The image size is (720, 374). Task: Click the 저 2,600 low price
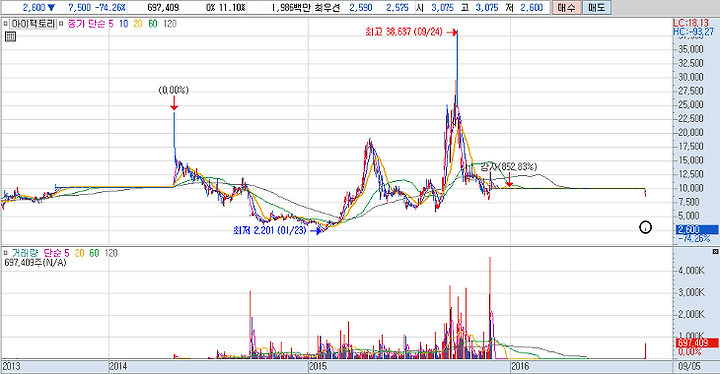(x=524, y=7)
